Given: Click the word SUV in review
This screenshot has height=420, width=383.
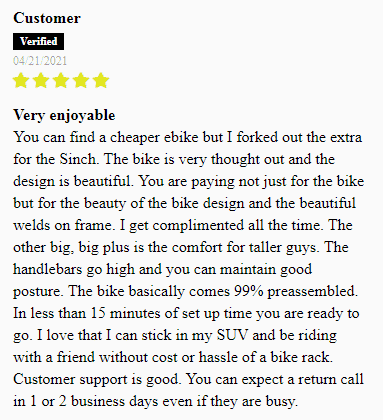Looking at the screenshot, I should tap(233, 335).
